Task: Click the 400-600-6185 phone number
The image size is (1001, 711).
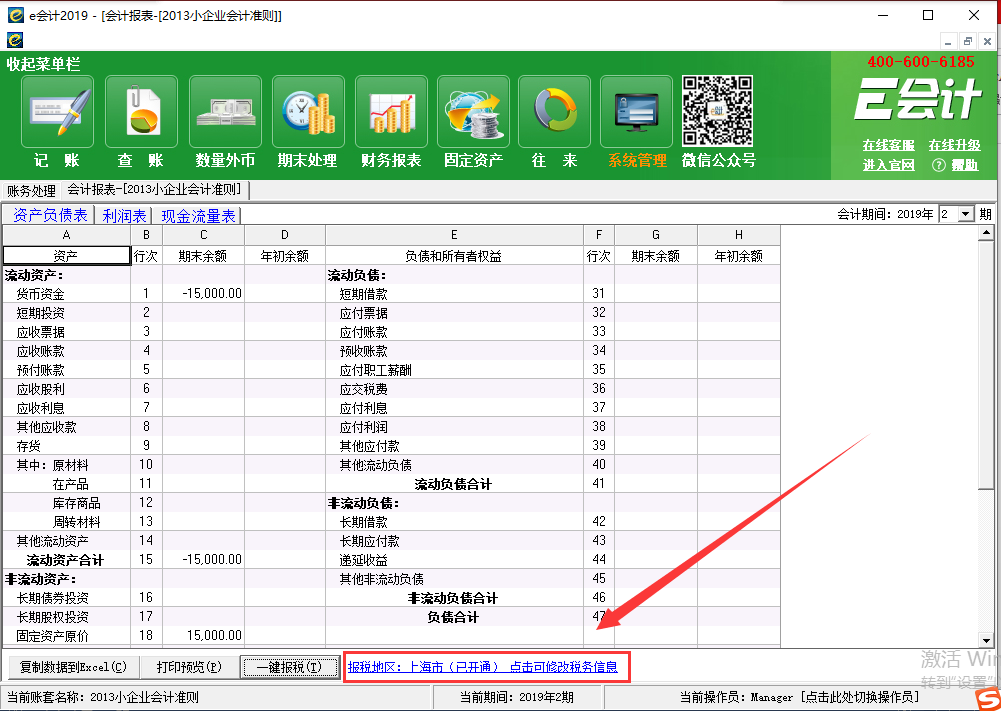Action: (921, 61)
